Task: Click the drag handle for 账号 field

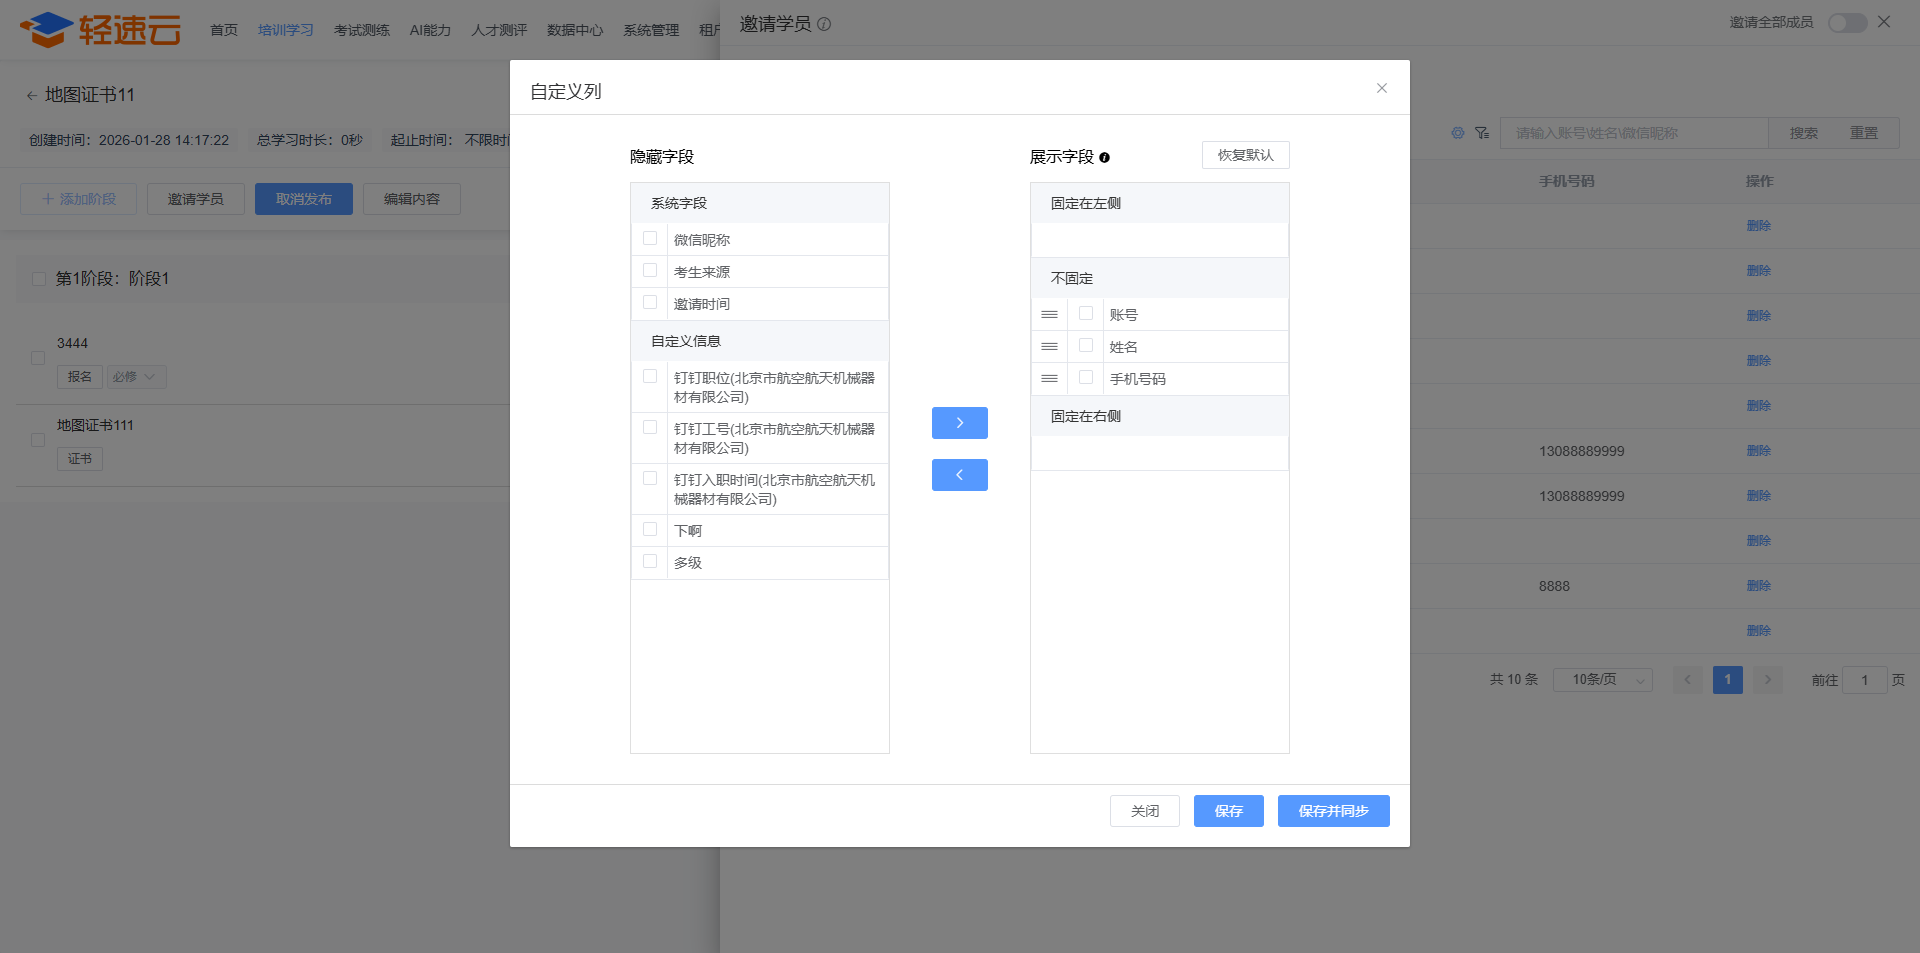Action: point(1049,315)
